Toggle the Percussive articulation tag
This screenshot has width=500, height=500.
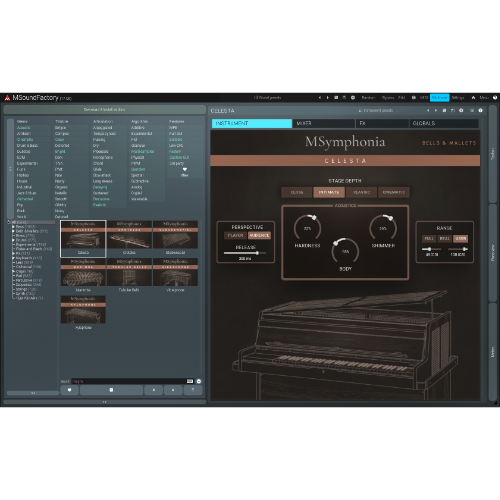click(x=101, y=199)
